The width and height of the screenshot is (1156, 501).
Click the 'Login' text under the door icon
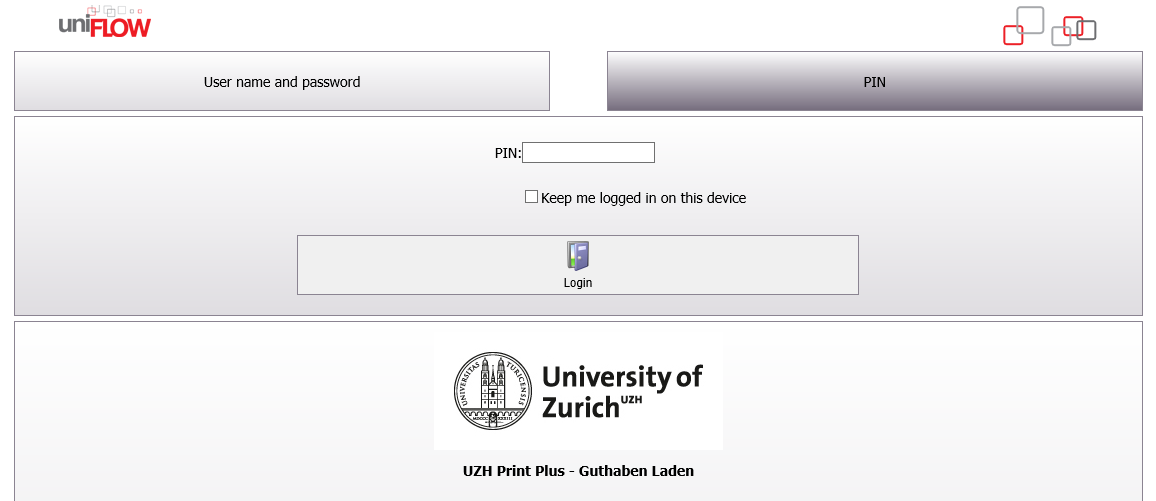coord(578,283)
